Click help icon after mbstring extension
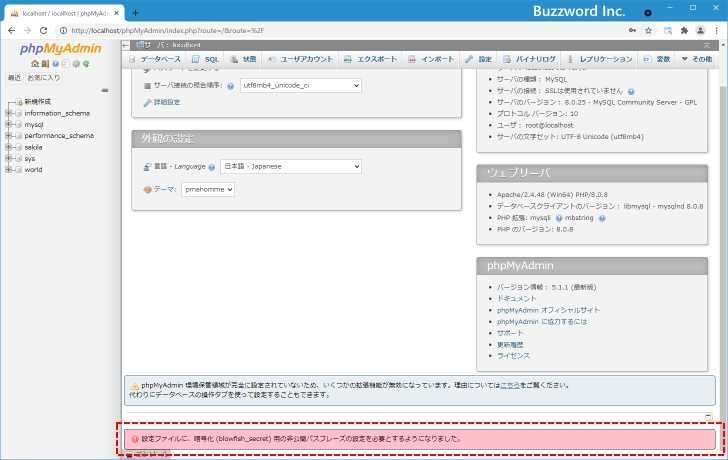 (602, 218)
